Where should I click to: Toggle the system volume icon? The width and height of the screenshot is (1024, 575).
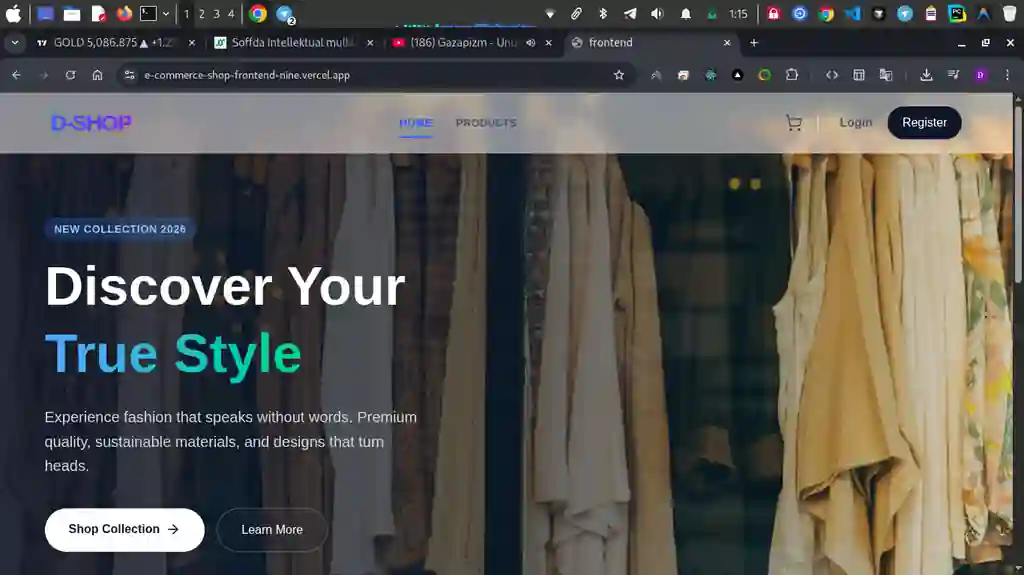(x=657, y=14)
